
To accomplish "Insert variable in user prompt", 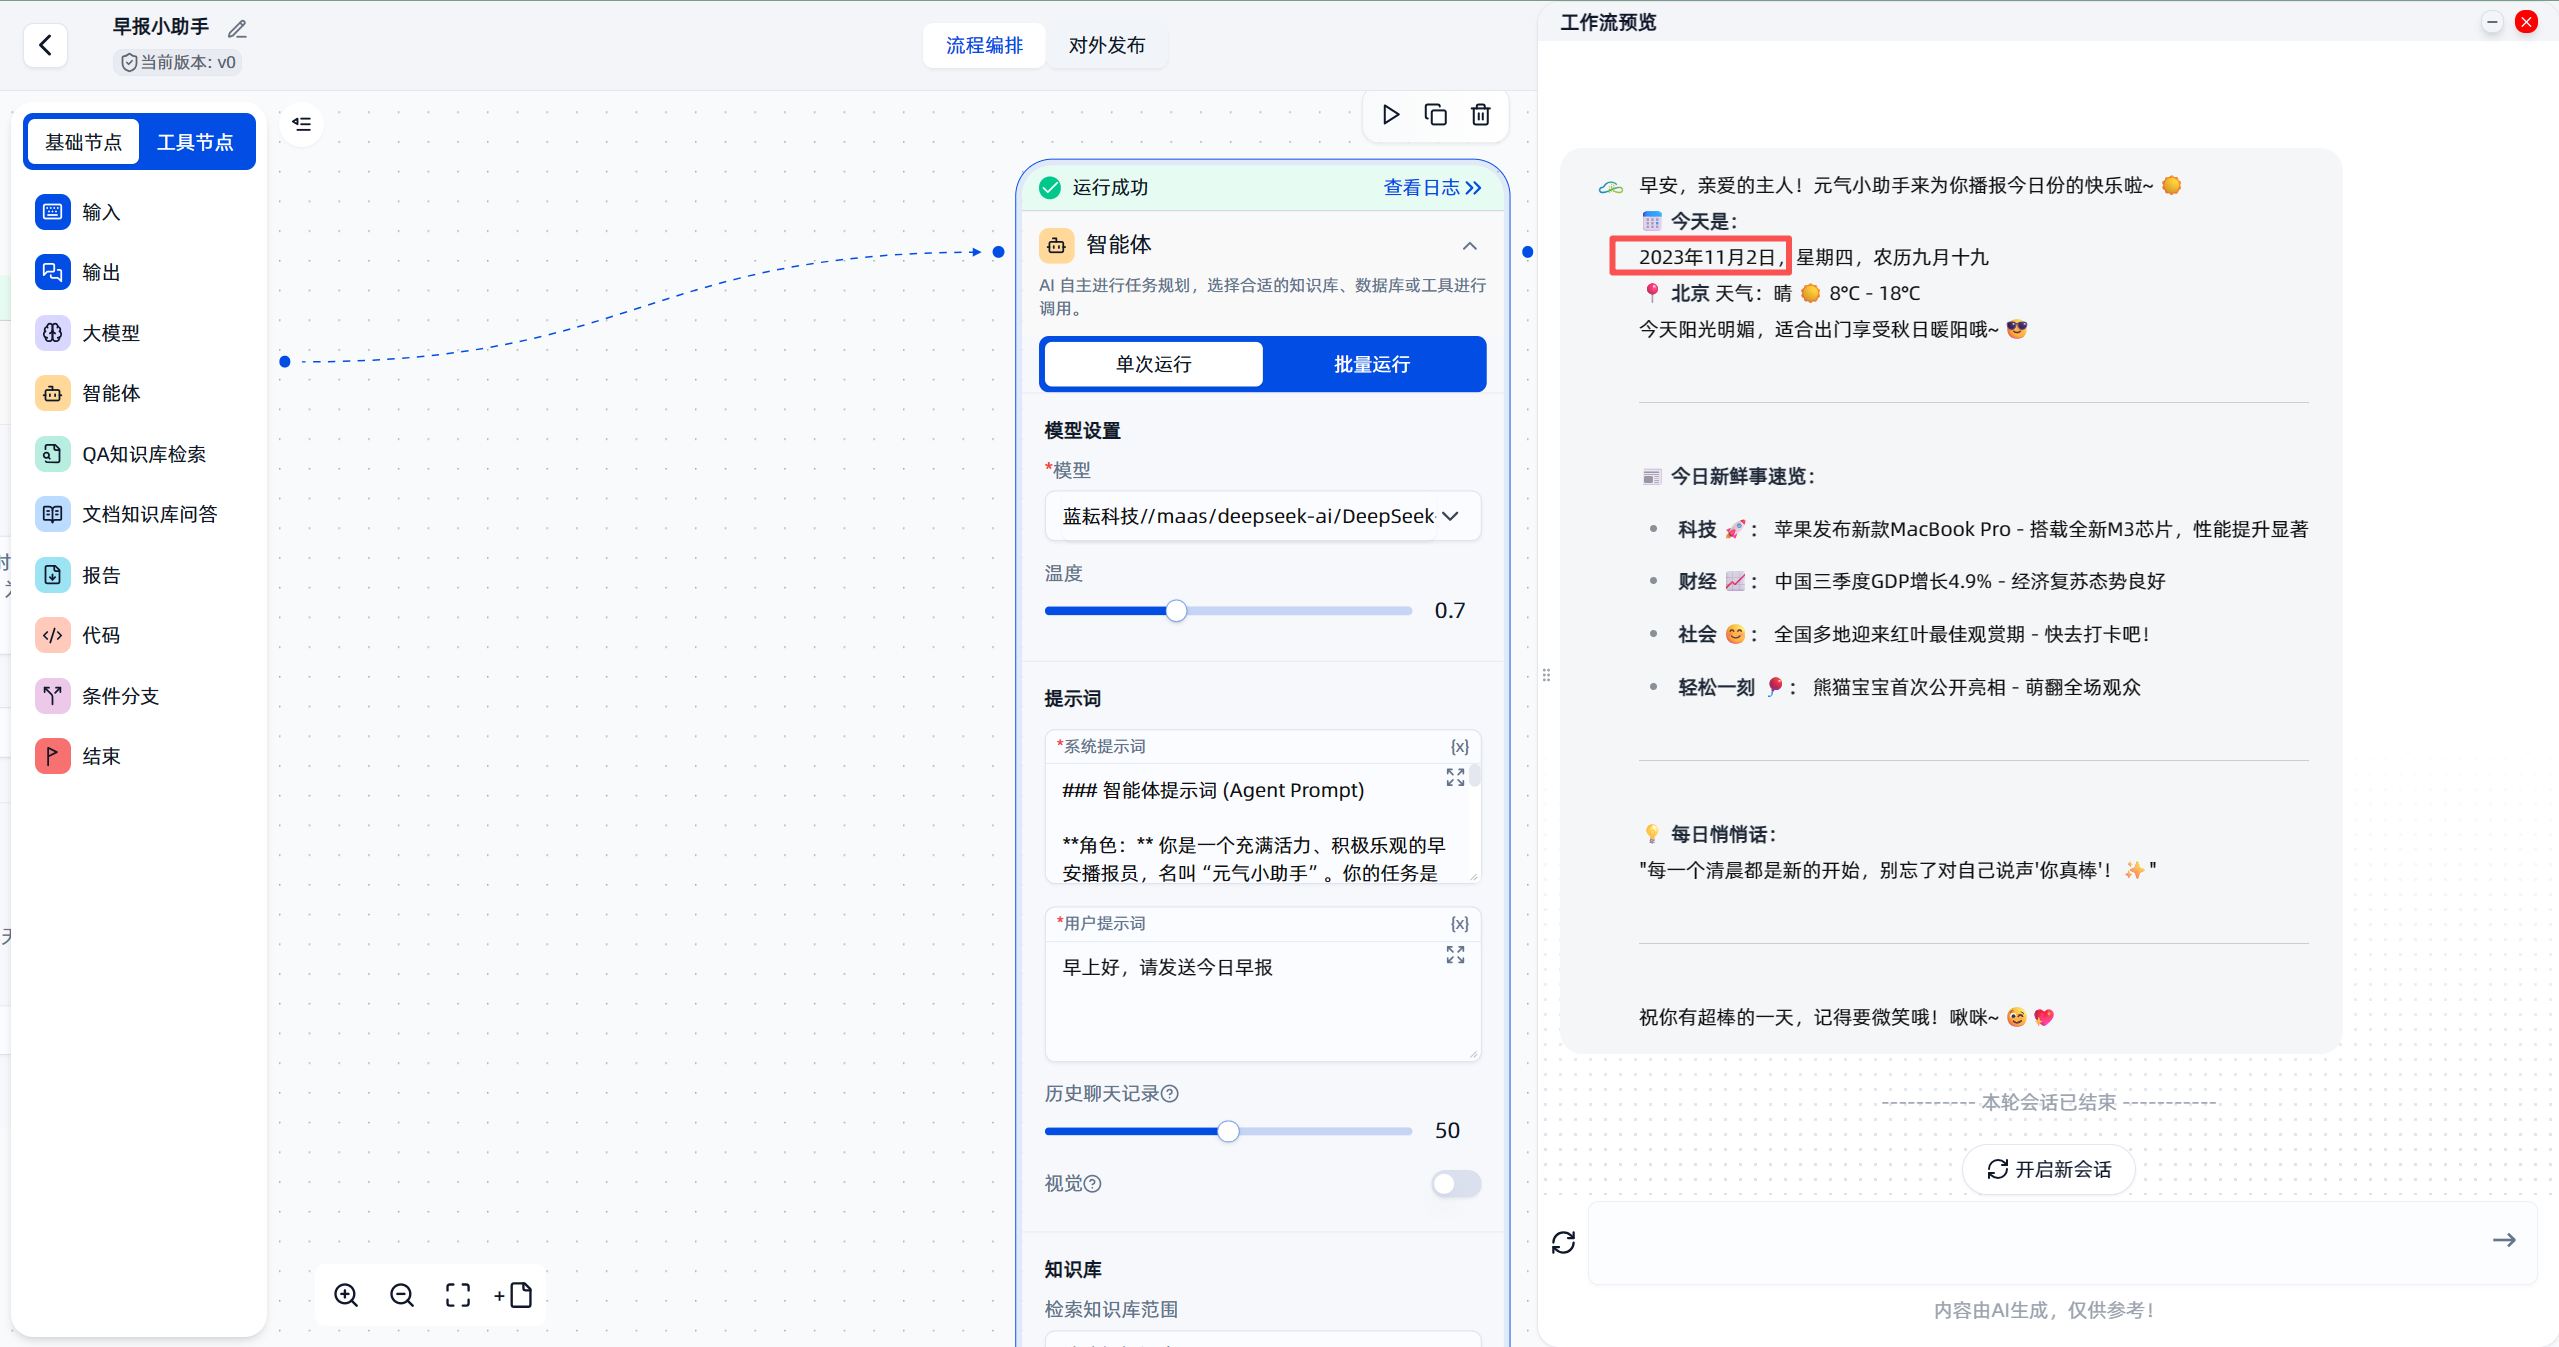I will tap(1459, 924).
